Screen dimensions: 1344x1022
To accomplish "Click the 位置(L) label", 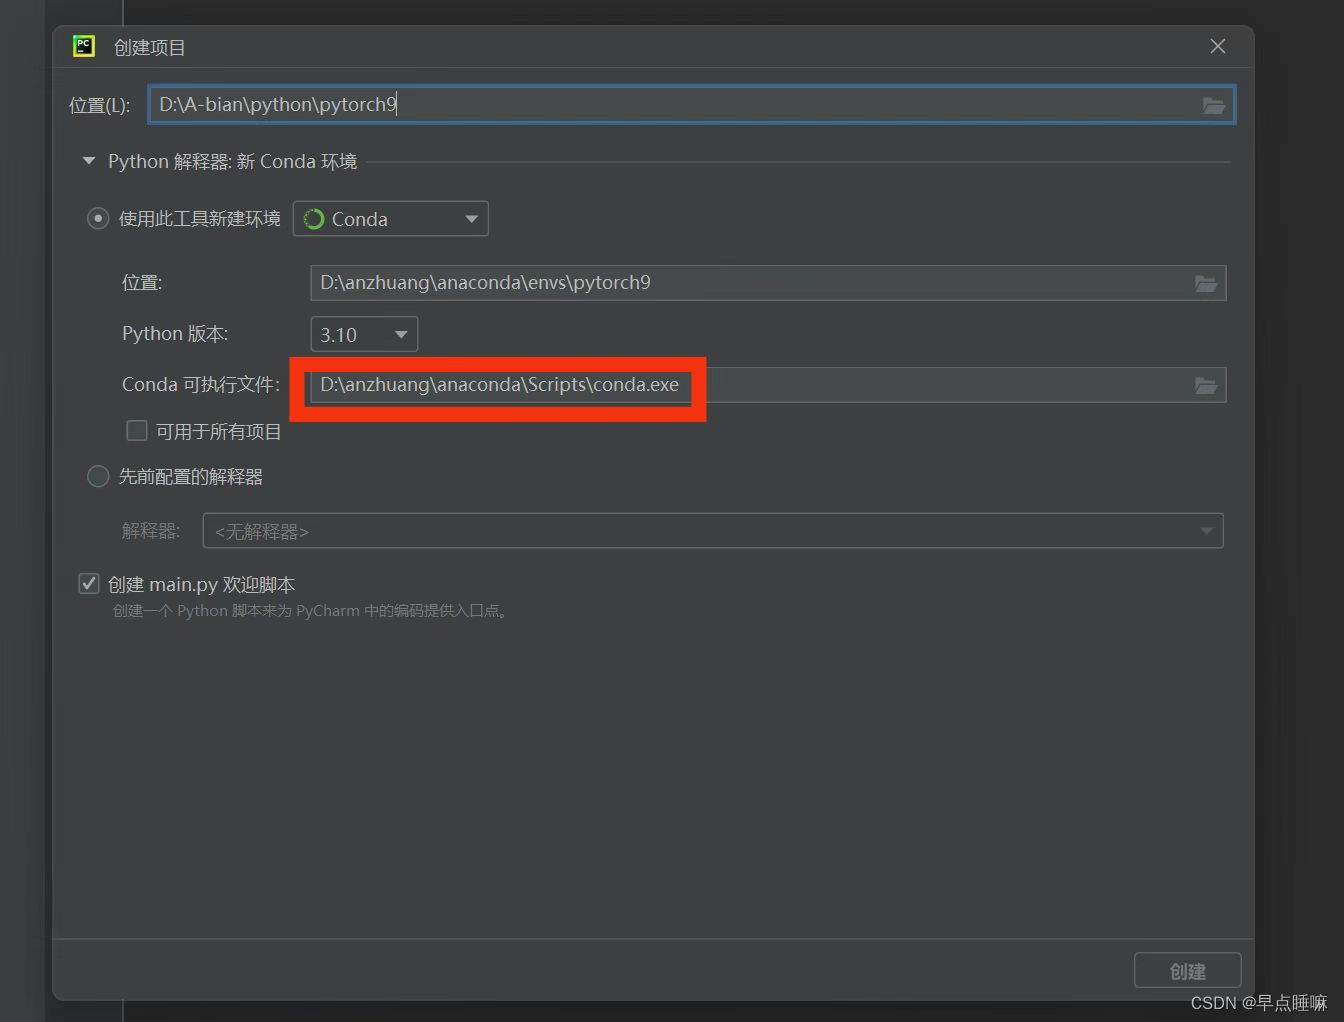I will pyautogui.click(x=100, y=105).
